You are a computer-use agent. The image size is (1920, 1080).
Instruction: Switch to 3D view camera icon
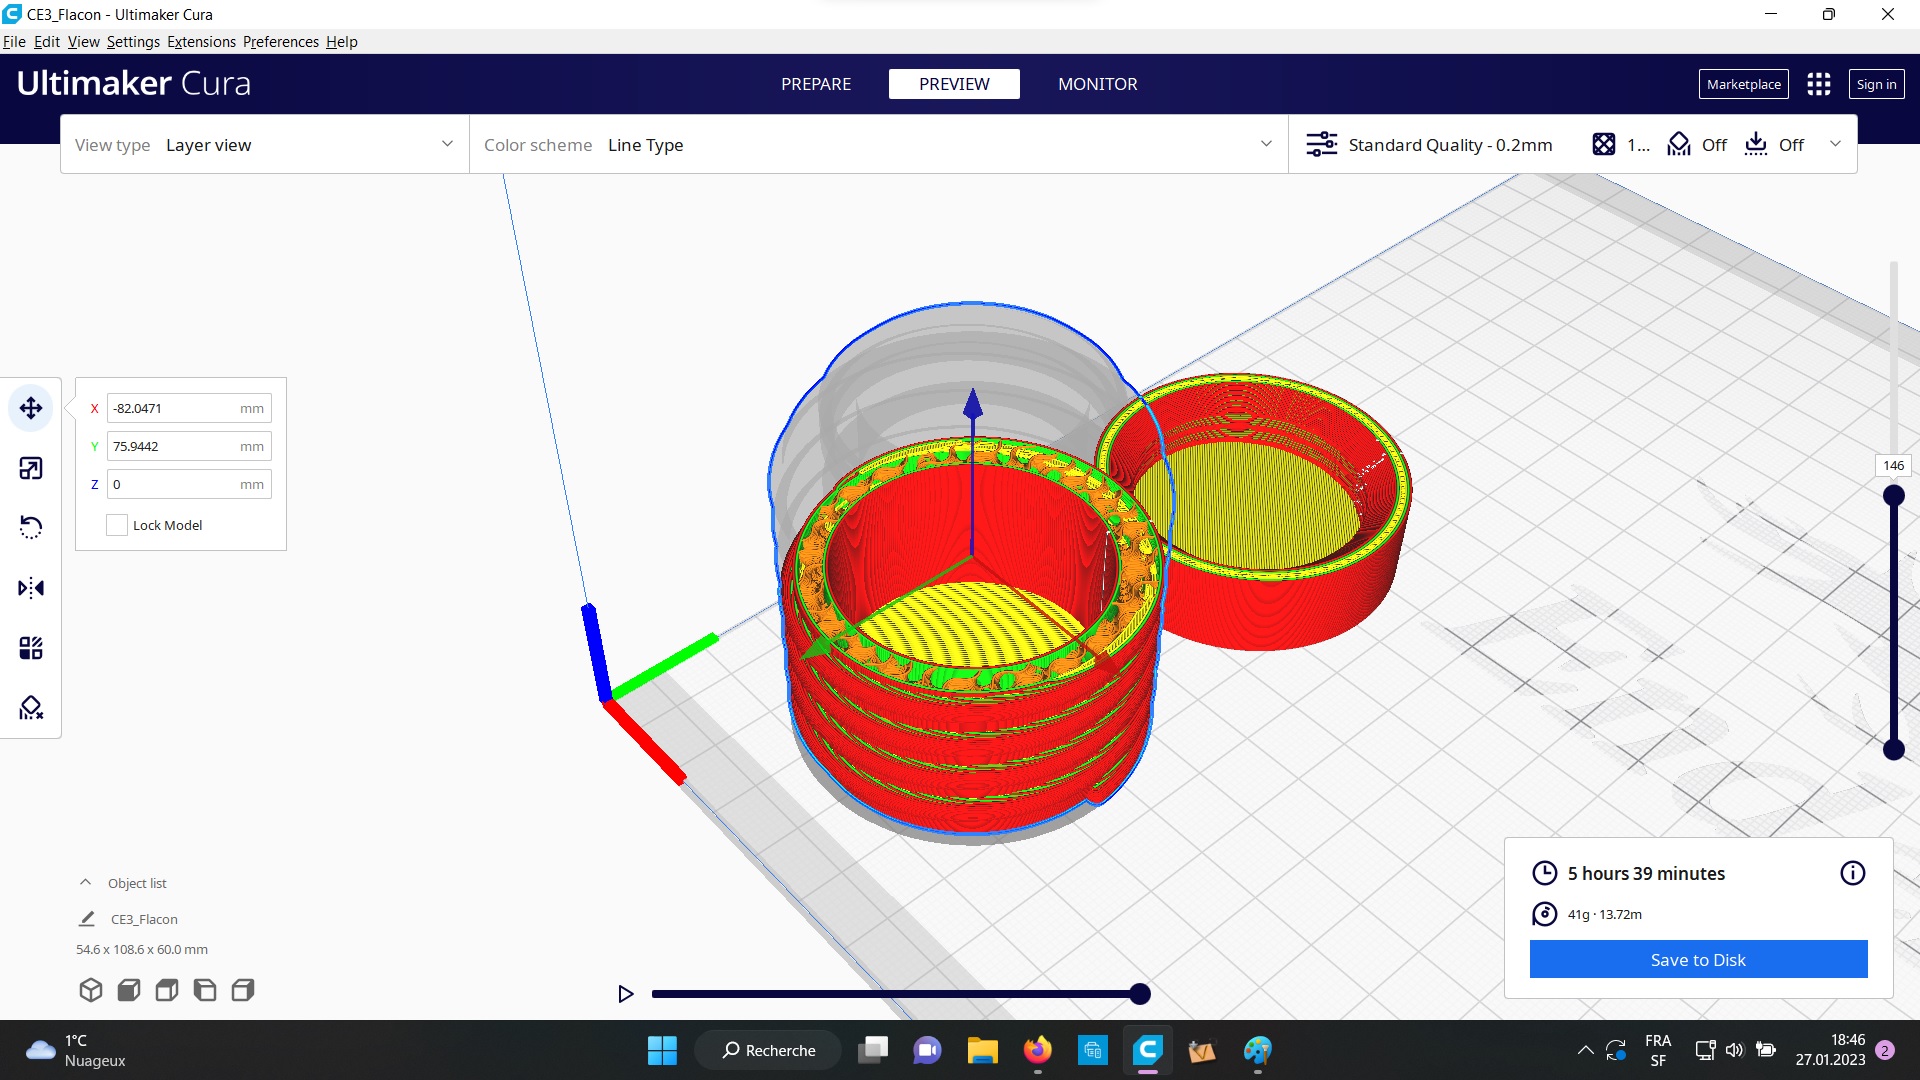[x=91, y=990]
